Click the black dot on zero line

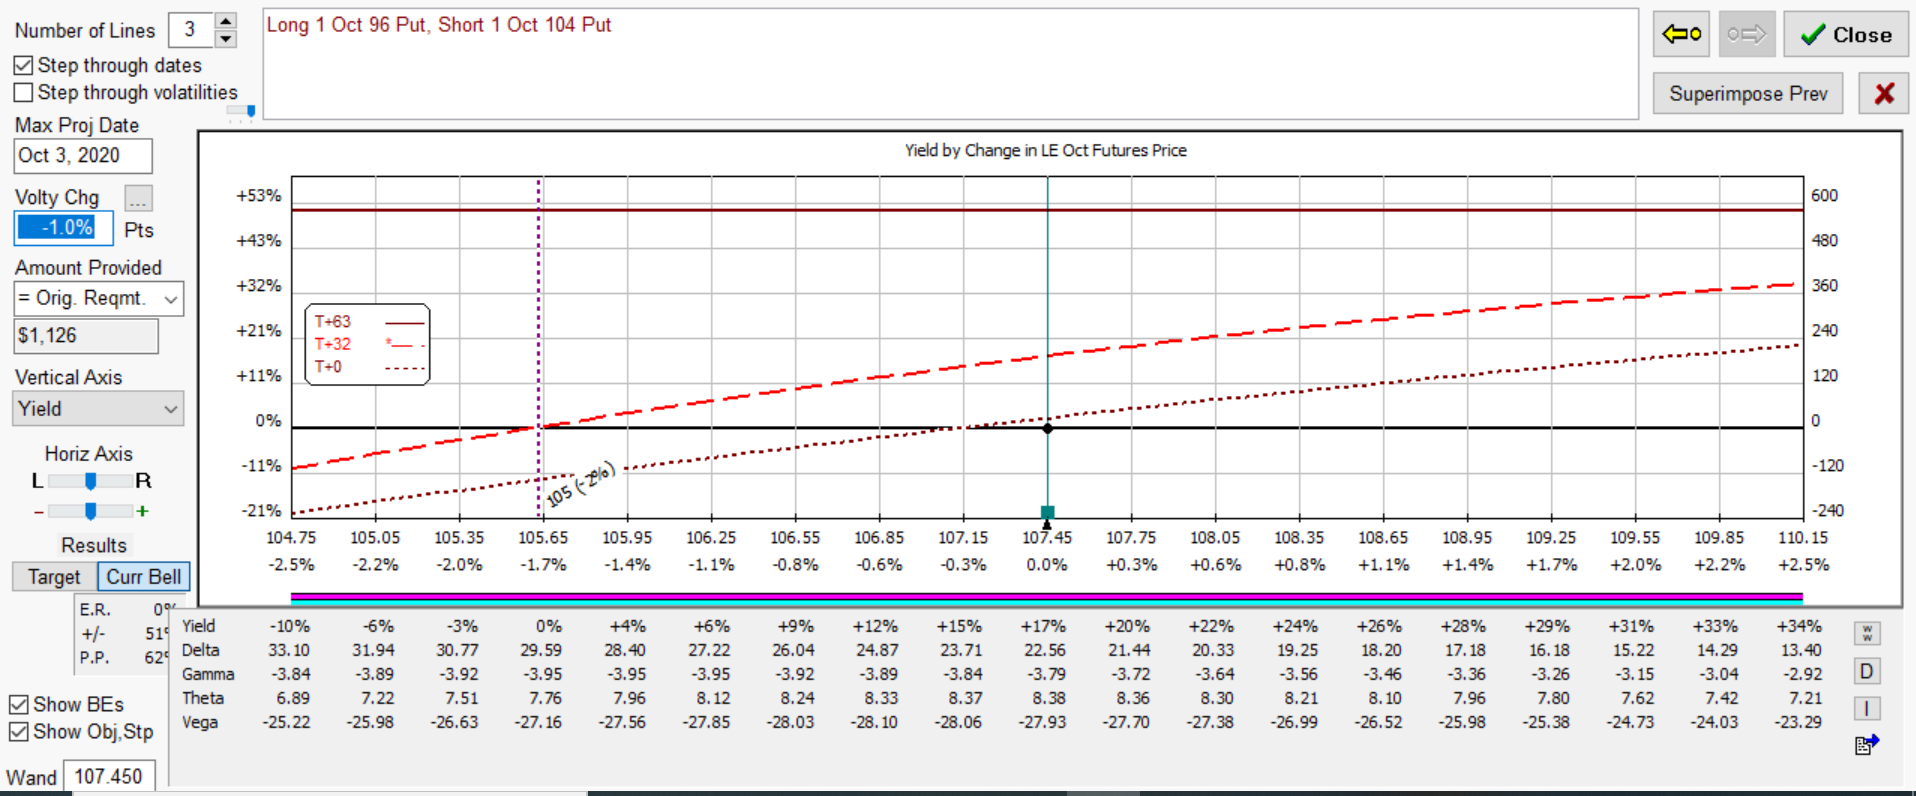(1047, 428)
